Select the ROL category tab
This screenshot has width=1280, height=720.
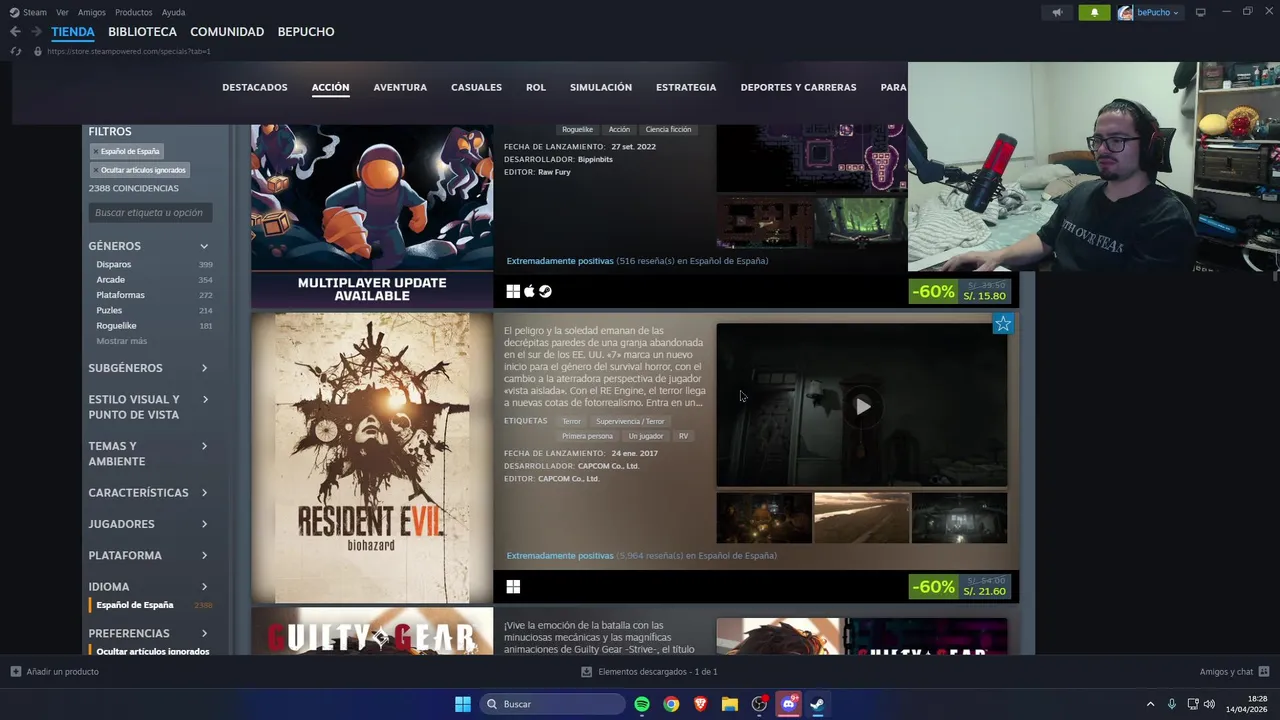(x=536, y=87)
